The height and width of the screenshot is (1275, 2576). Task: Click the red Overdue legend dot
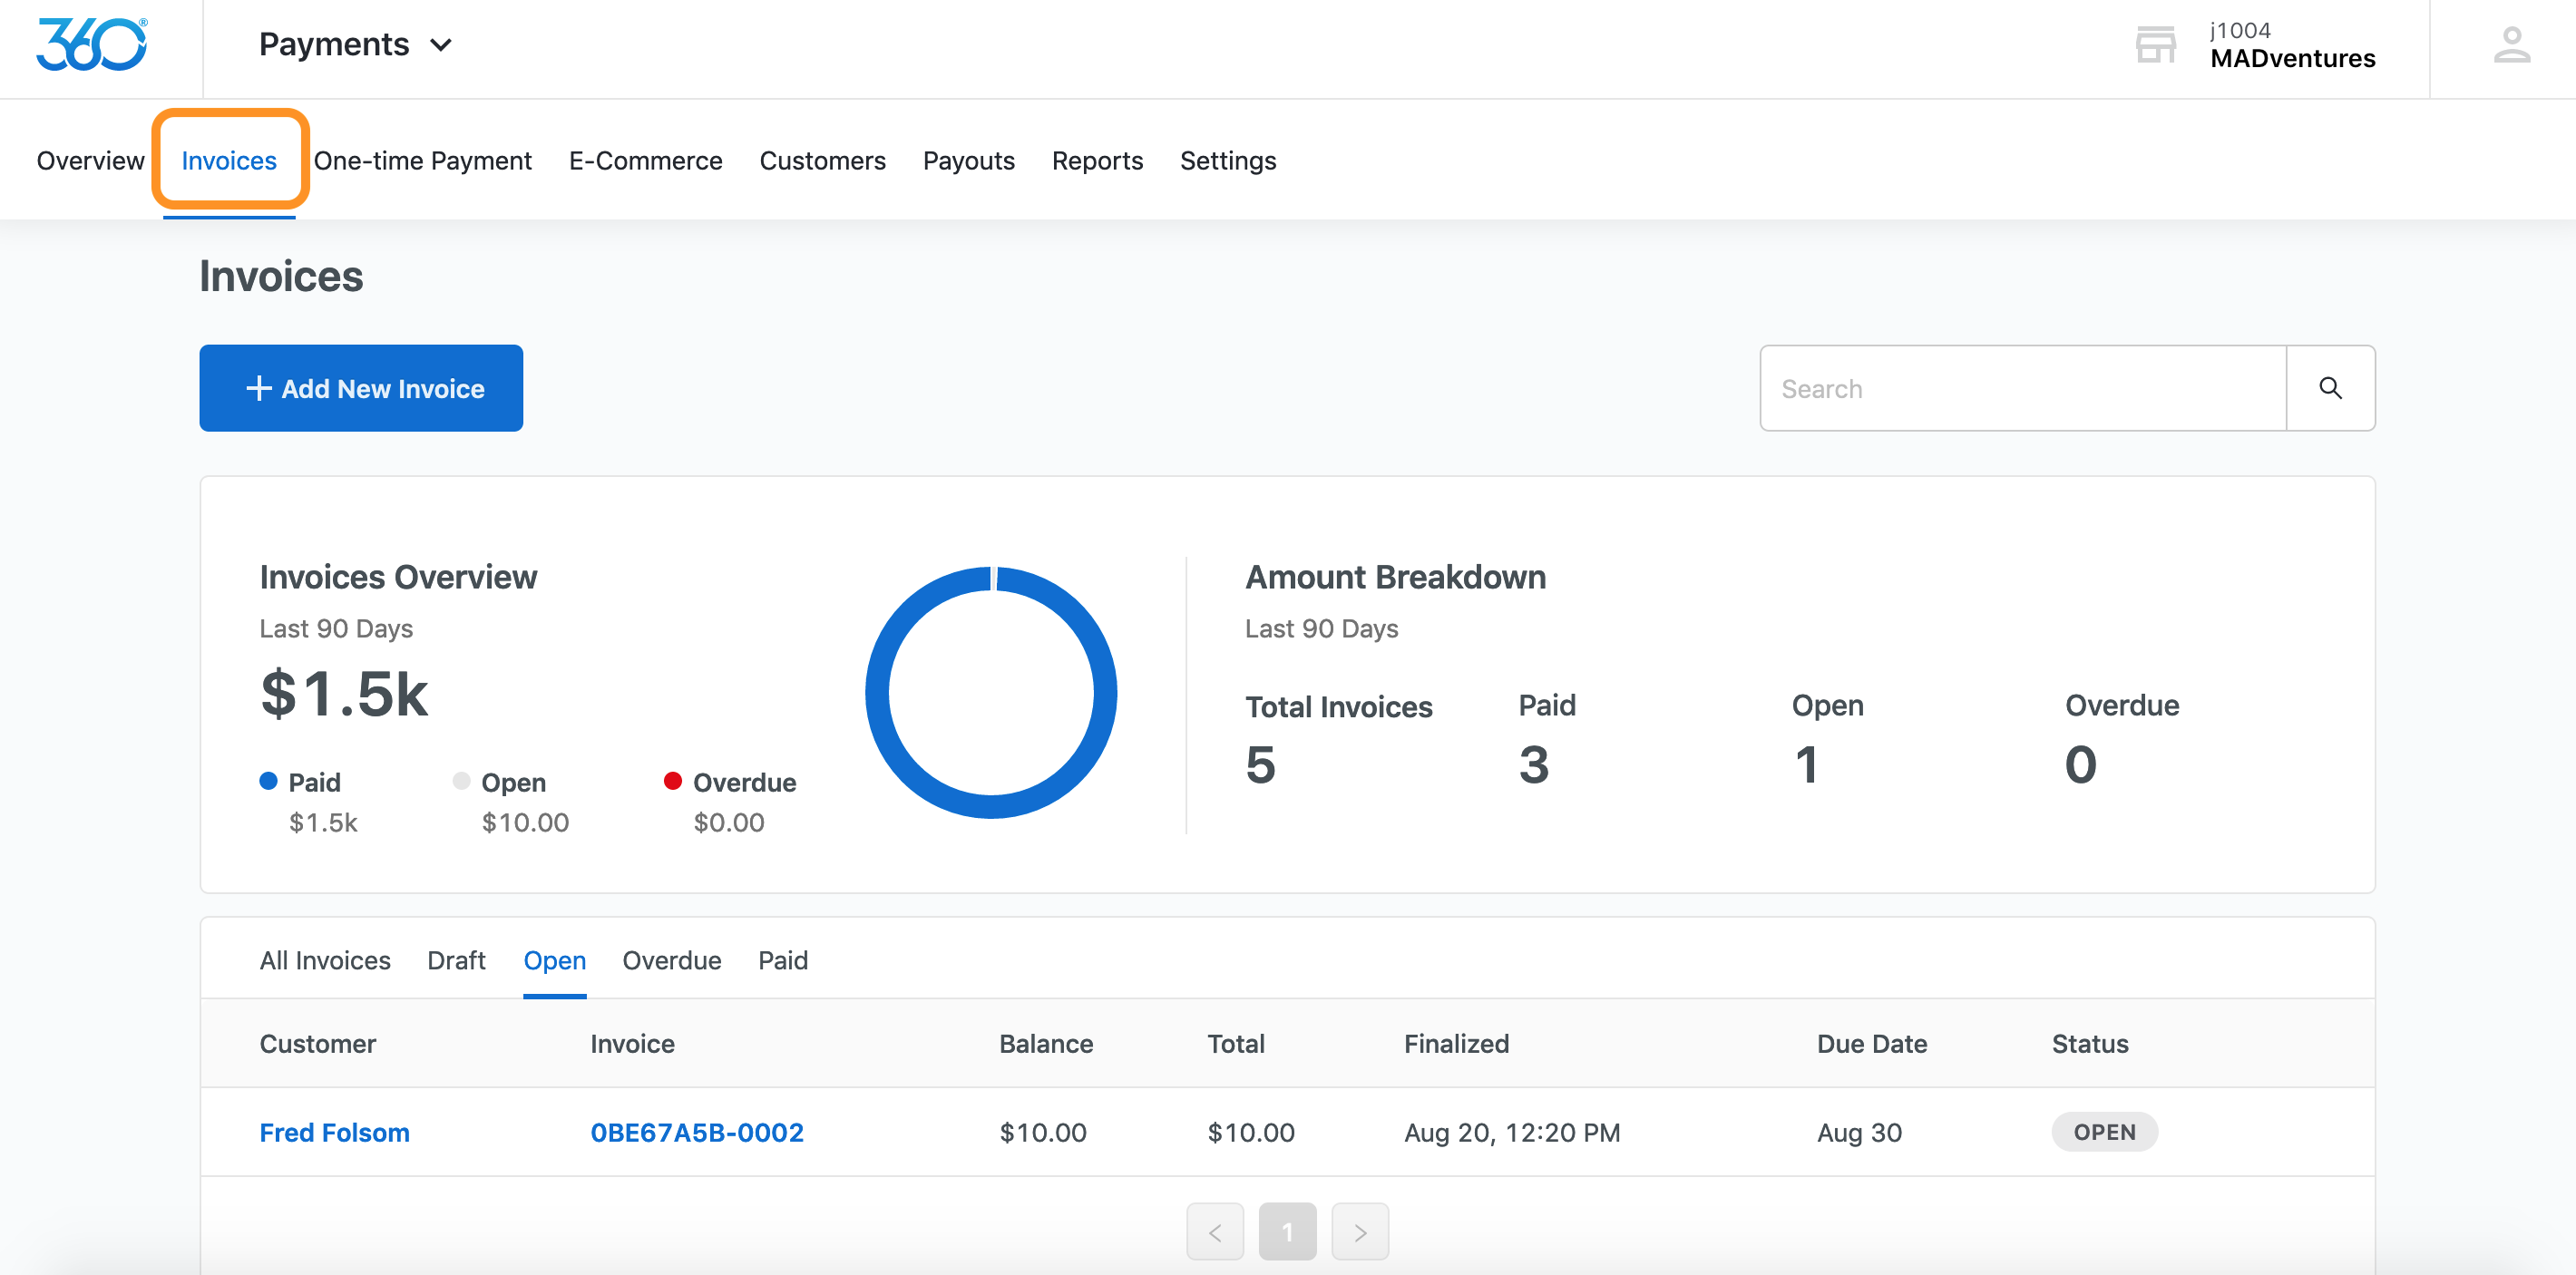672,781
